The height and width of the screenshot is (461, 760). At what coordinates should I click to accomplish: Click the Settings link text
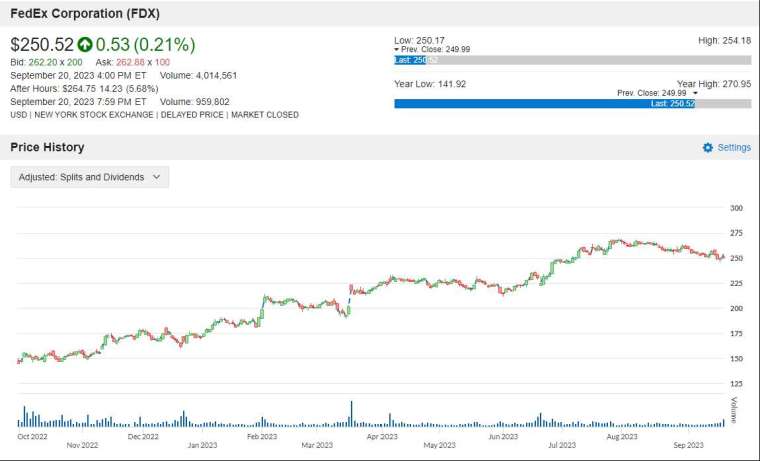[734, 147]
